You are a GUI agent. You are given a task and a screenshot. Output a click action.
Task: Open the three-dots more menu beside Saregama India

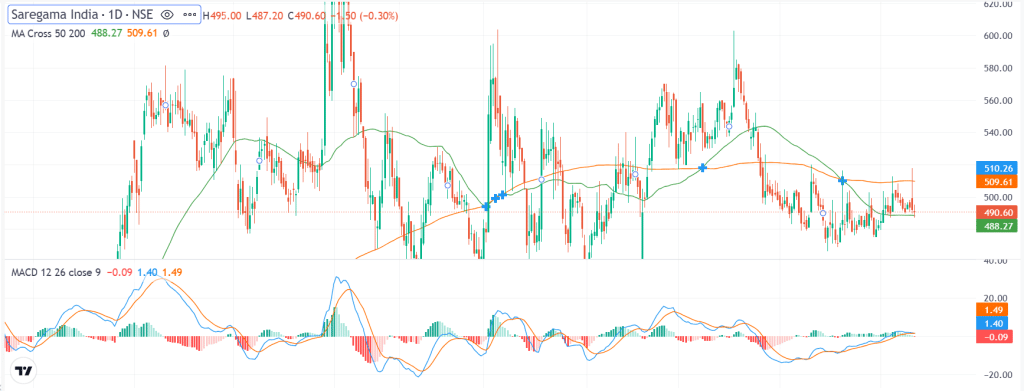pos(189,14)
